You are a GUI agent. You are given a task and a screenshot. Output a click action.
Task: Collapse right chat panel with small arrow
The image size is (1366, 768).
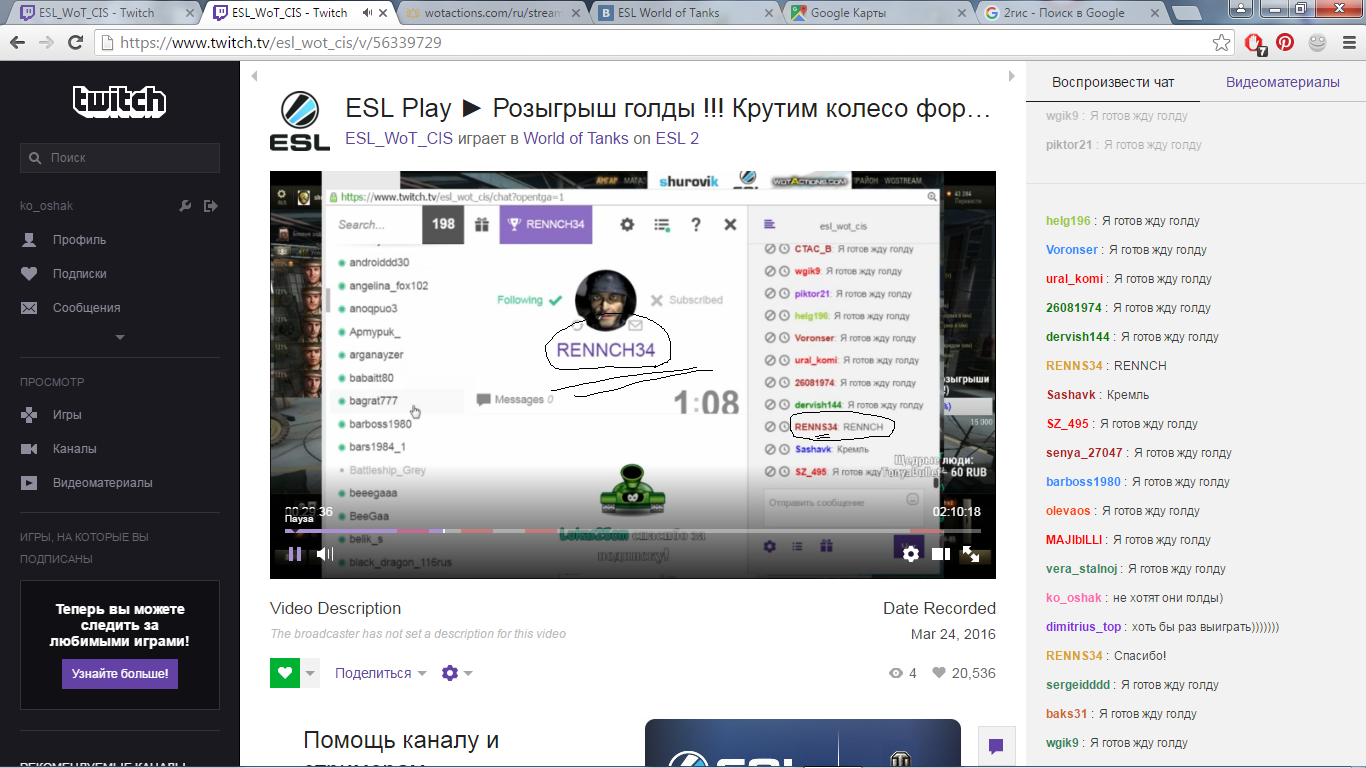(1011, 76)
